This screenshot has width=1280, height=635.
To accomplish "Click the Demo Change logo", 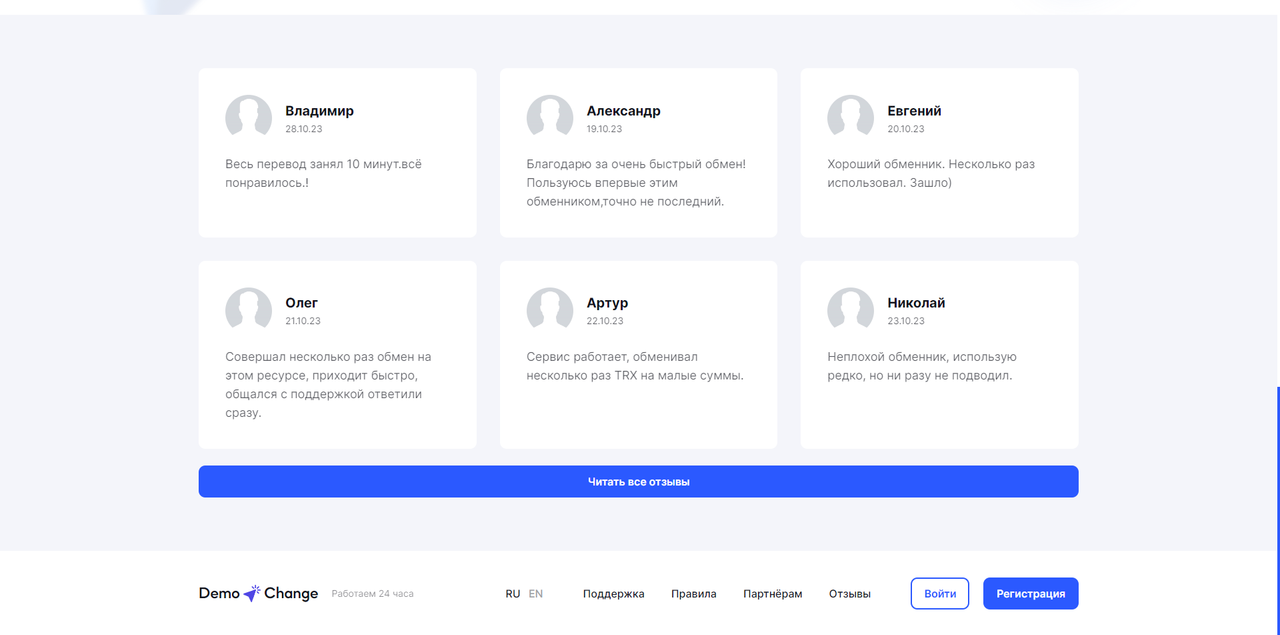I will coord(258,593).
